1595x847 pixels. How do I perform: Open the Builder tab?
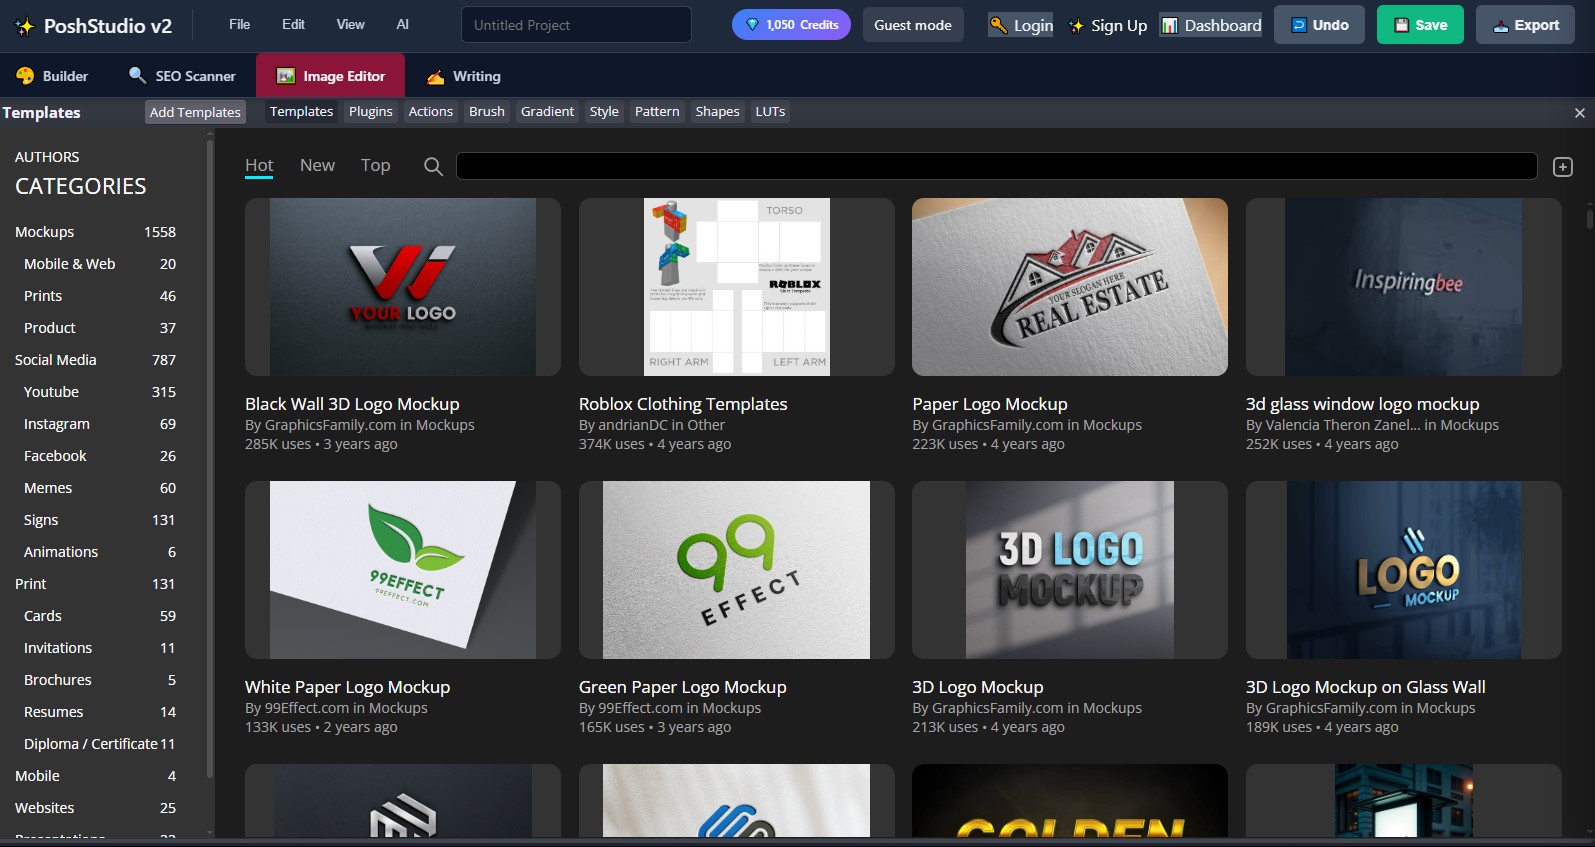(x=52, y=76)
